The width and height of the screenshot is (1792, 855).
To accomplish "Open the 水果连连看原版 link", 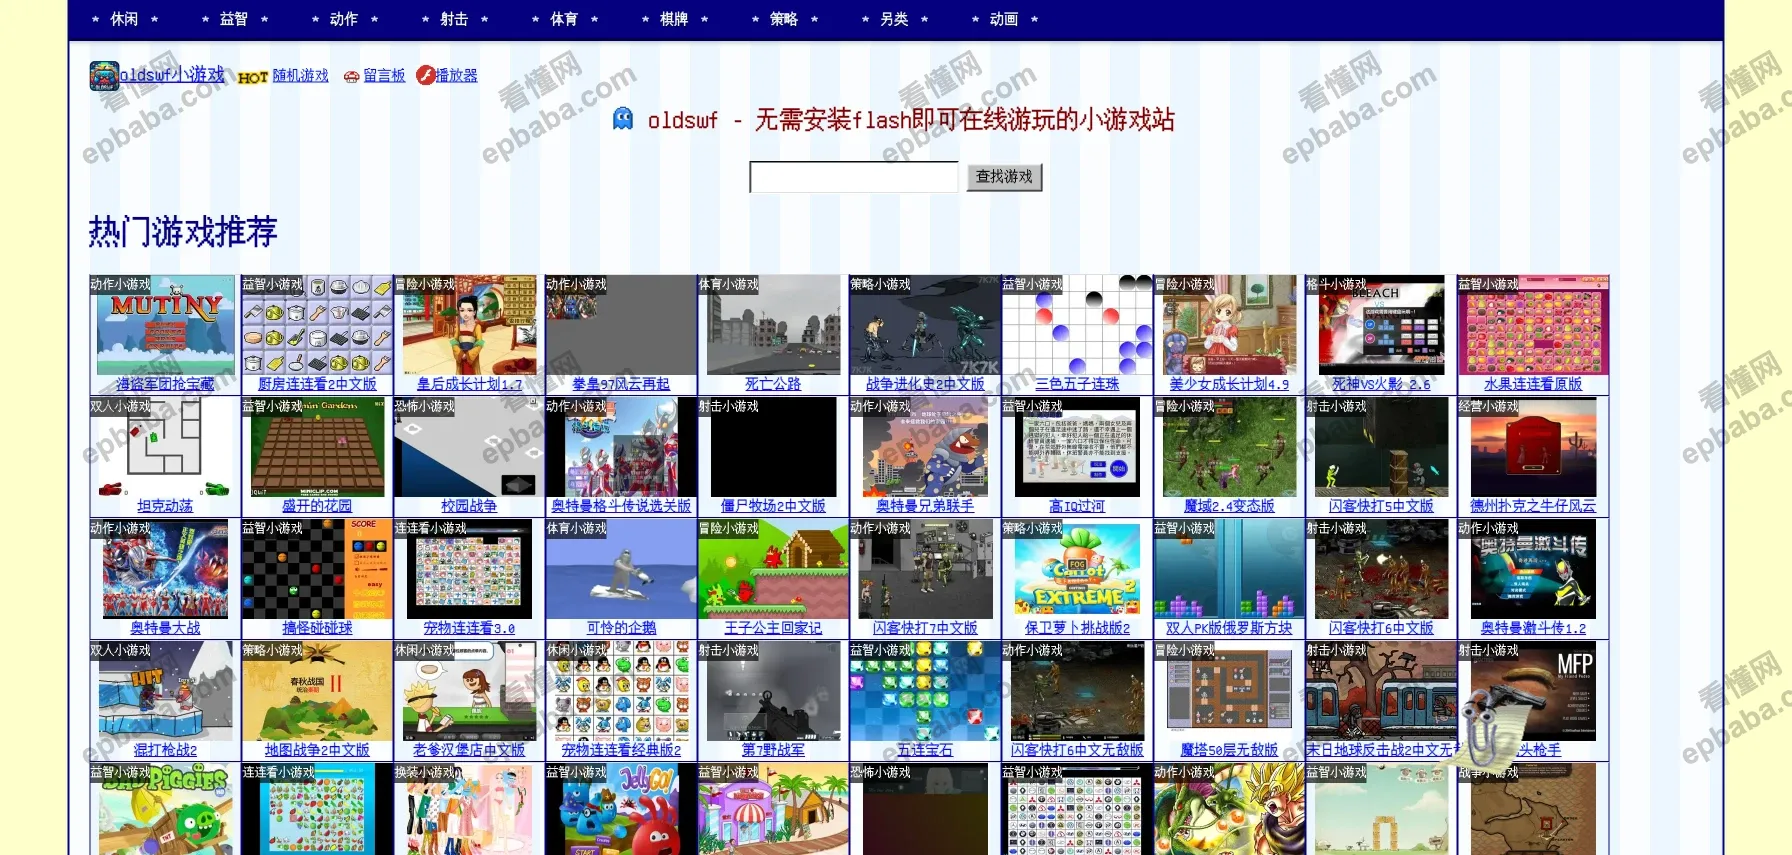I will [1533, 384].
